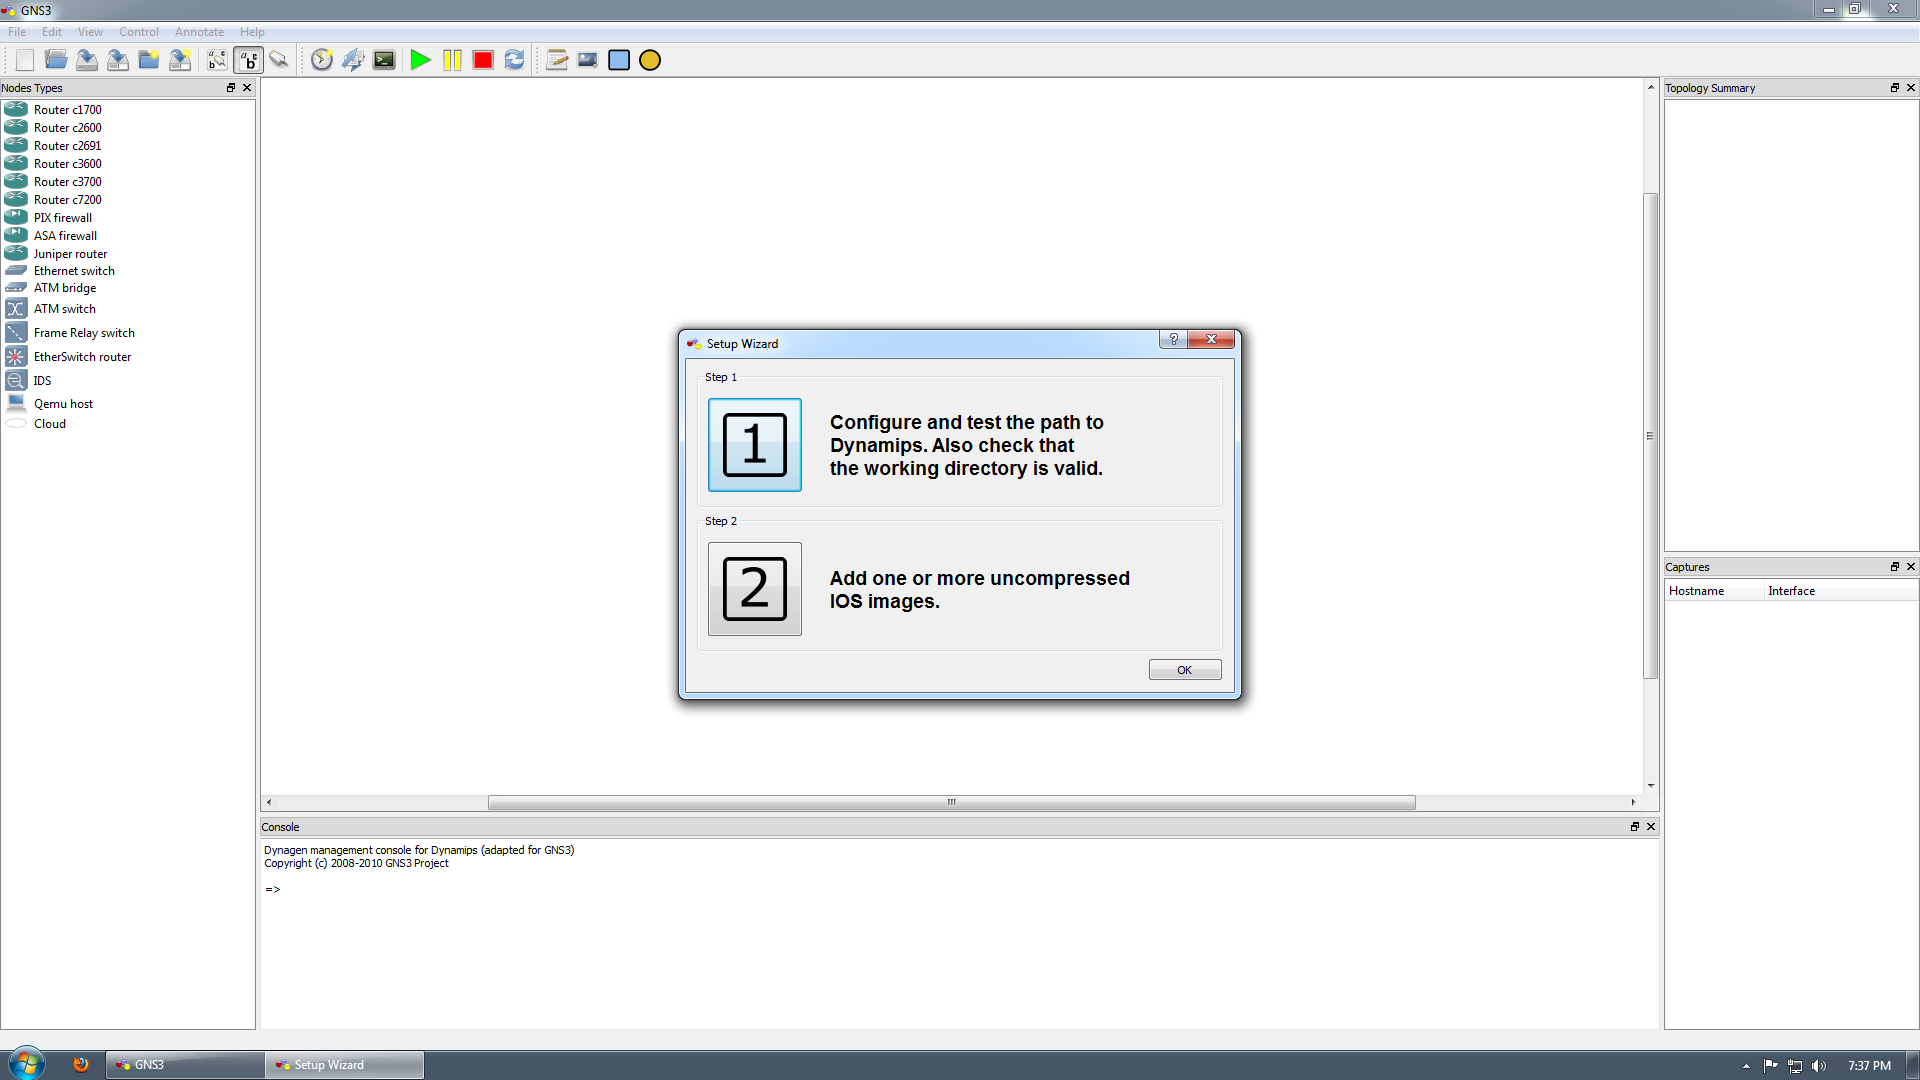Image resolution: width=1920 pixels, height=1080 pixels.
Task: Select Cloud node type
Action: tap(128, 424)
